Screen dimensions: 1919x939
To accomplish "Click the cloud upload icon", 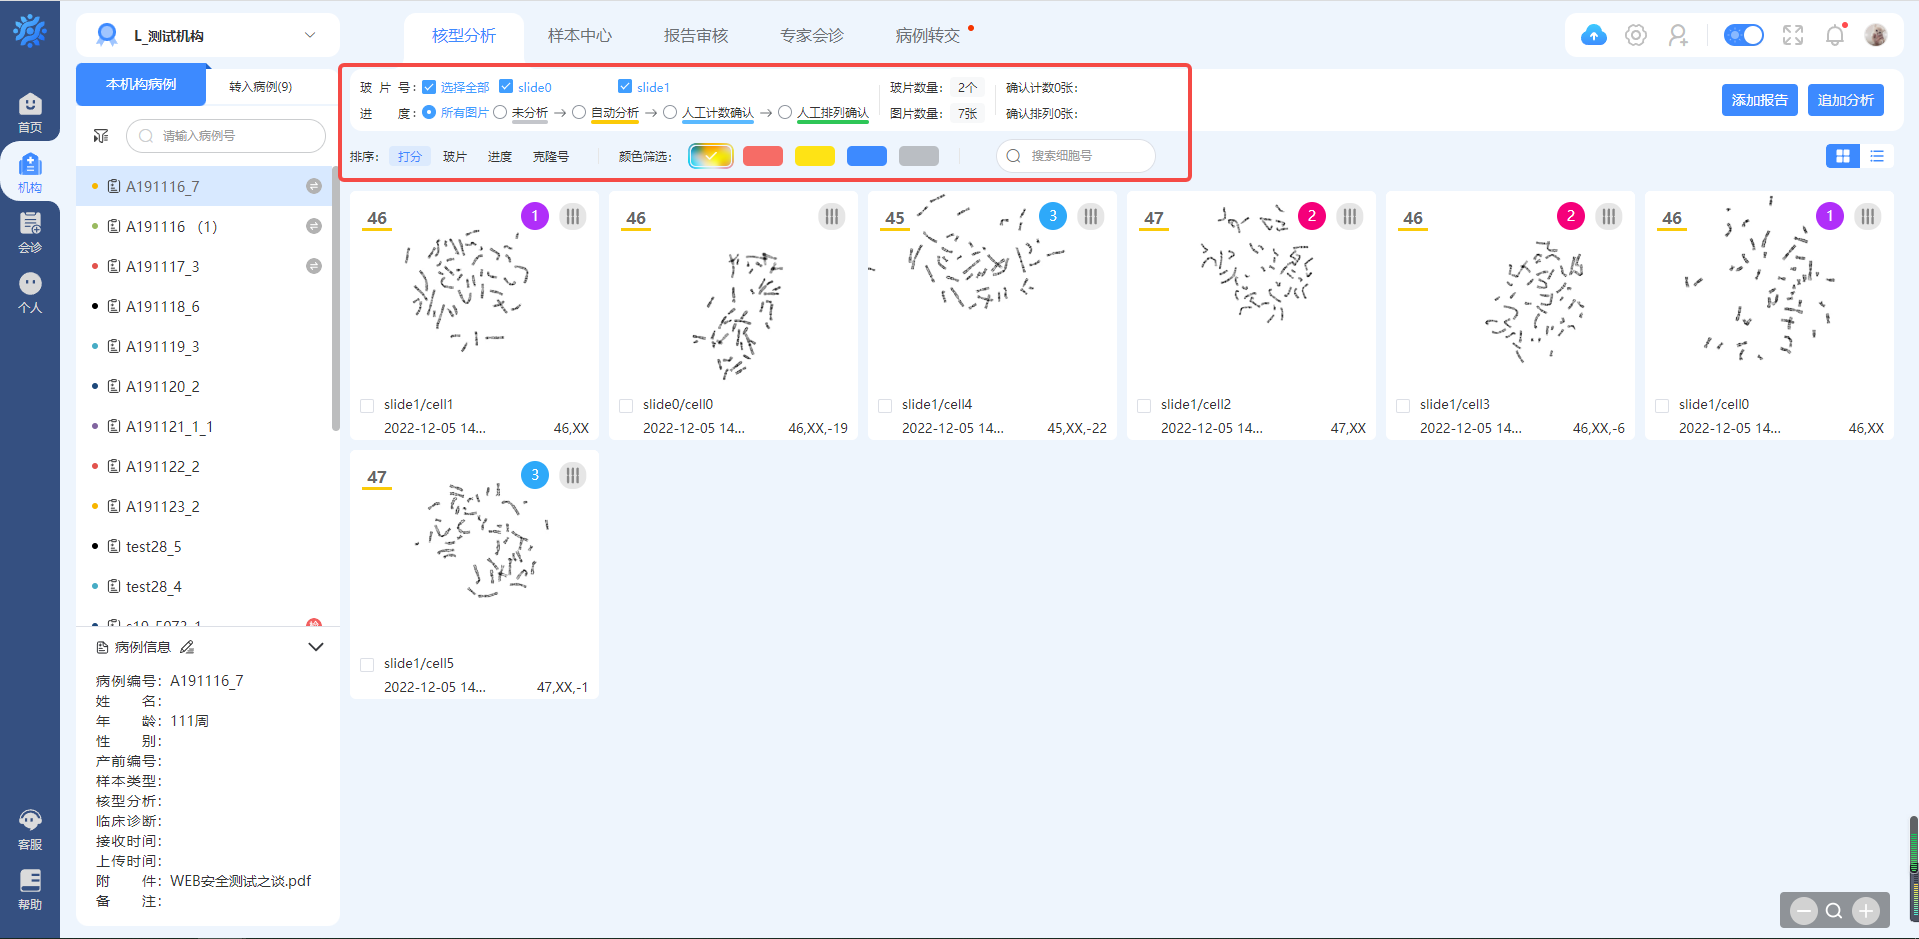I will point(1594,36).
